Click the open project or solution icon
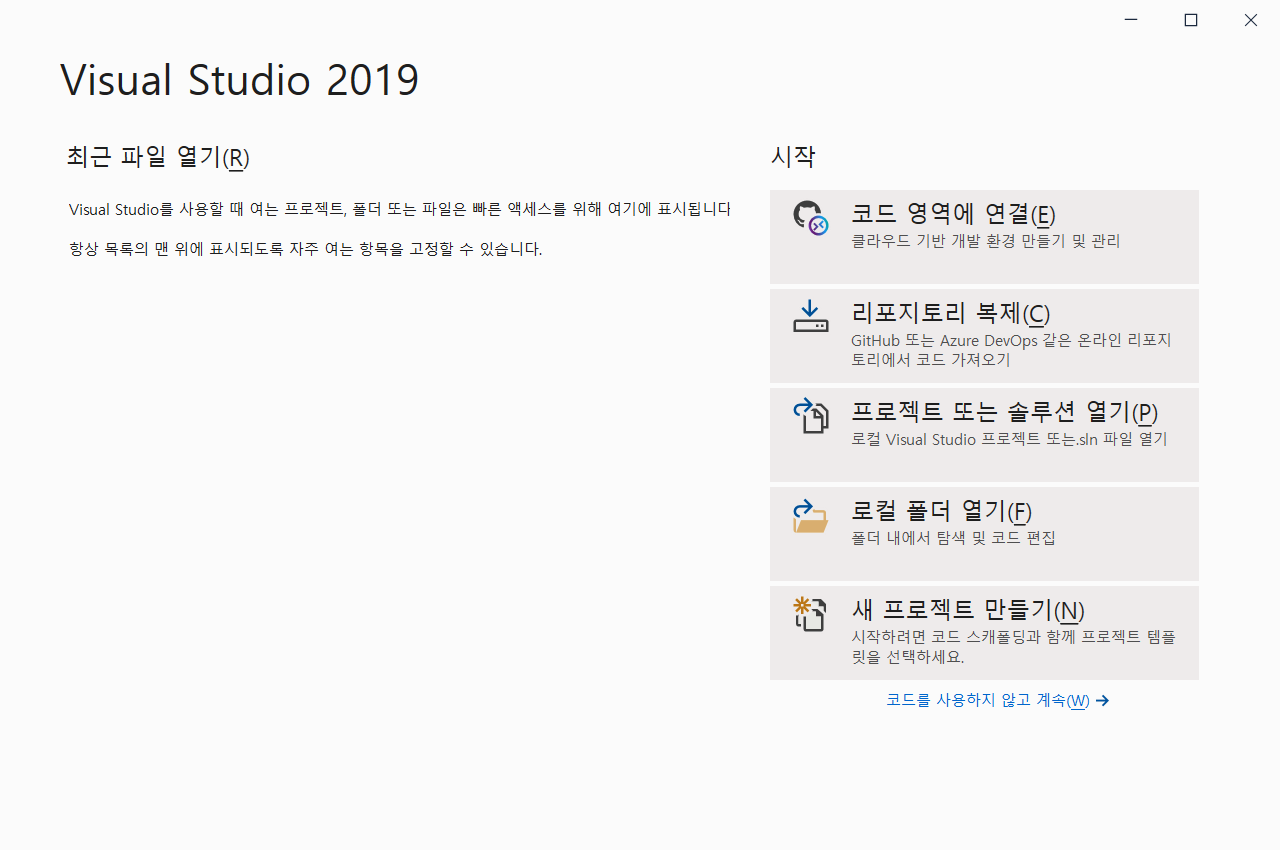1280x850 pixels. (x=810, y=416)
